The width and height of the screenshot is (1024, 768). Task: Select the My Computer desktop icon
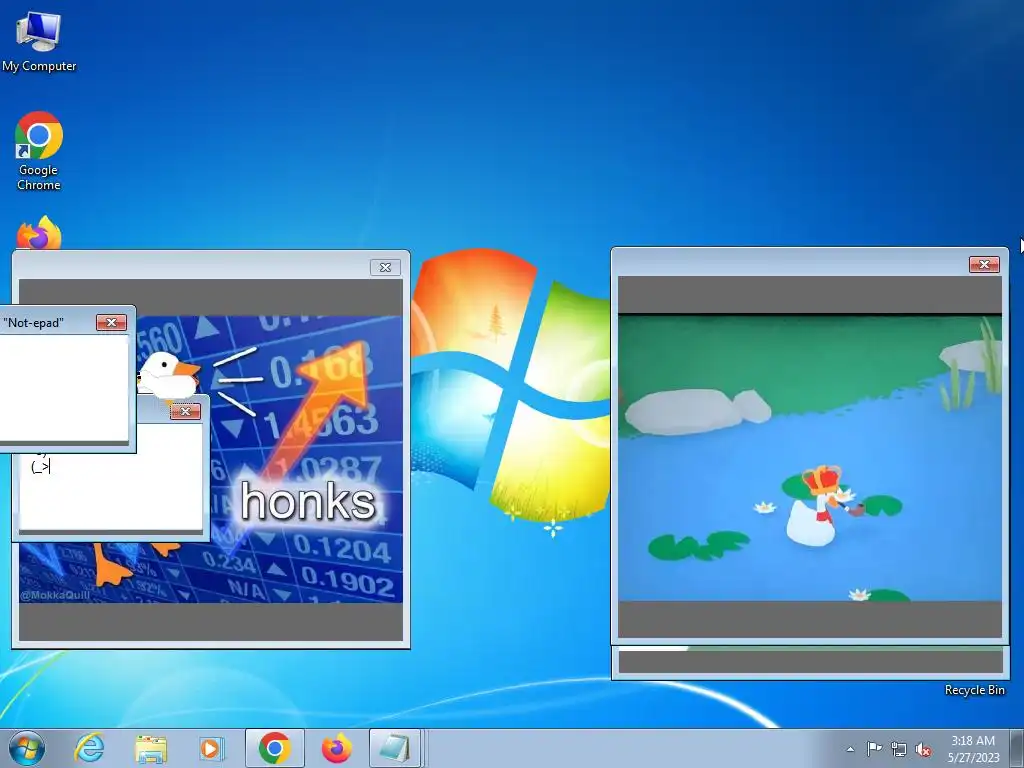[39, 42]
